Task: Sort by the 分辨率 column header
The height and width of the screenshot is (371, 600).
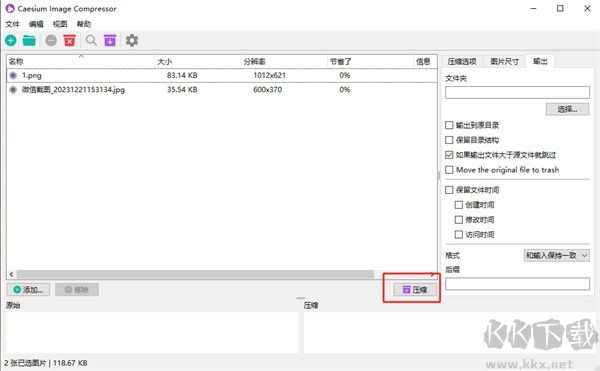Action: [x=284, y=62]
